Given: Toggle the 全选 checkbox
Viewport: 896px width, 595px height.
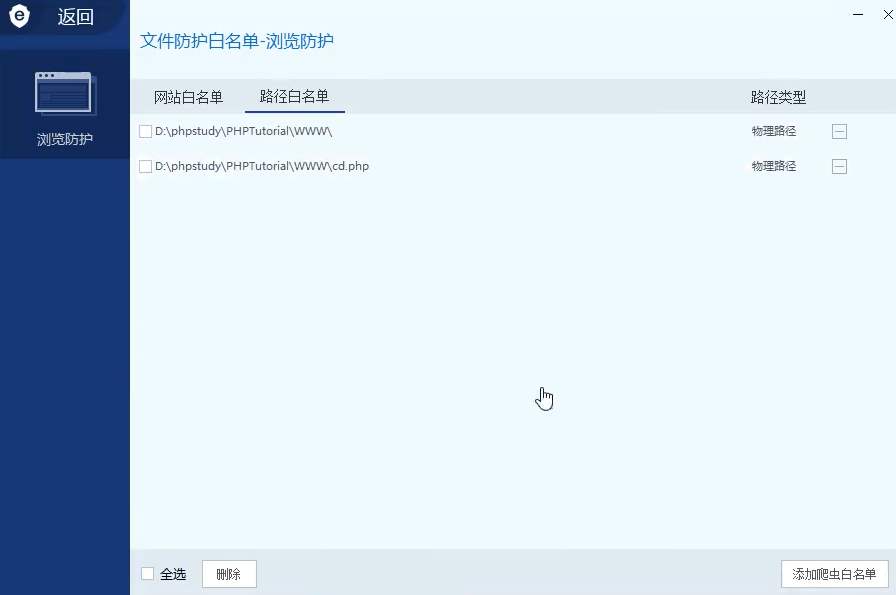Looking at the screenshot, I should [x=147, y=573].
